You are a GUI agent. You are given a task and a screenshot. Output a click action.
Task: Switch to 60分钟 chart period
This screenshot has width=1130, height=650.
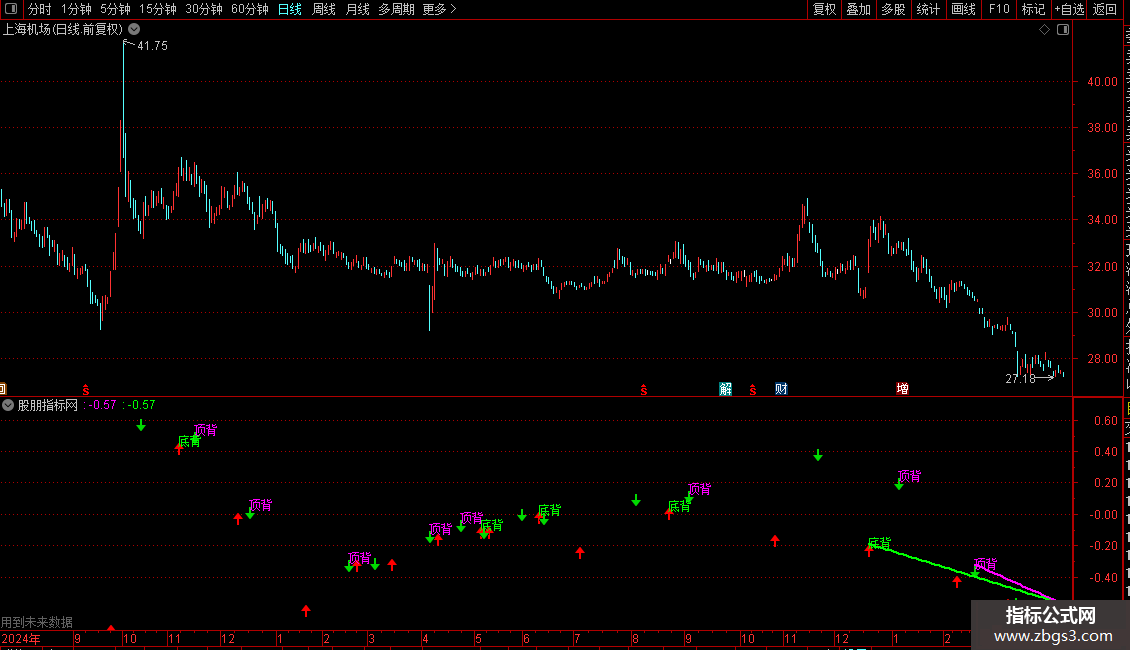(249, 9)
